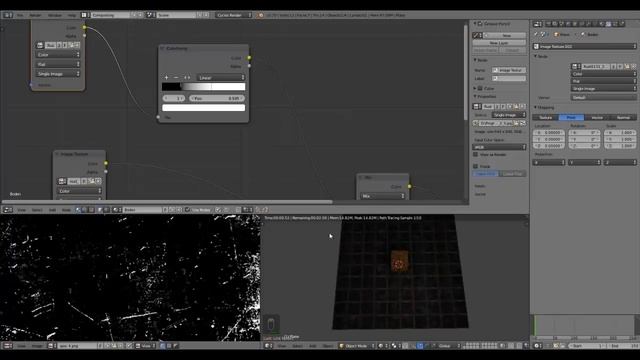Click the screen layout browse icon
This screenshot has height=360, width=640.
pyautogui.click(x=84, y=15)
